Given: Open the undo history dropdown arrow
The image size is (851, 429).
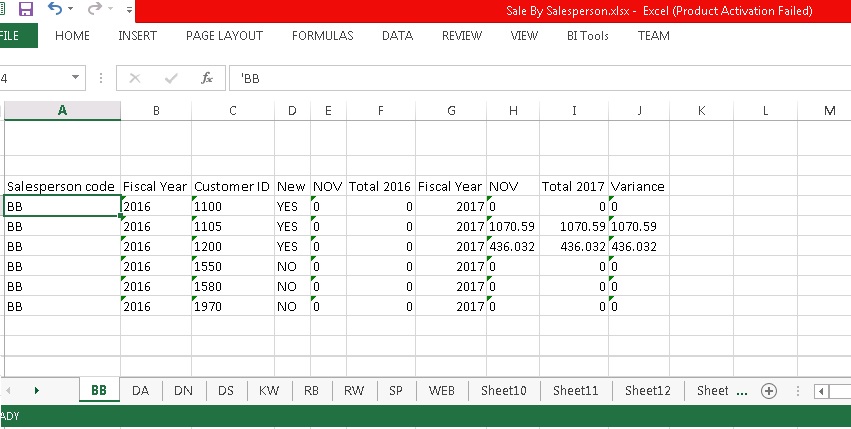Looking at the screenshot, I should click(x=71, y=9).
